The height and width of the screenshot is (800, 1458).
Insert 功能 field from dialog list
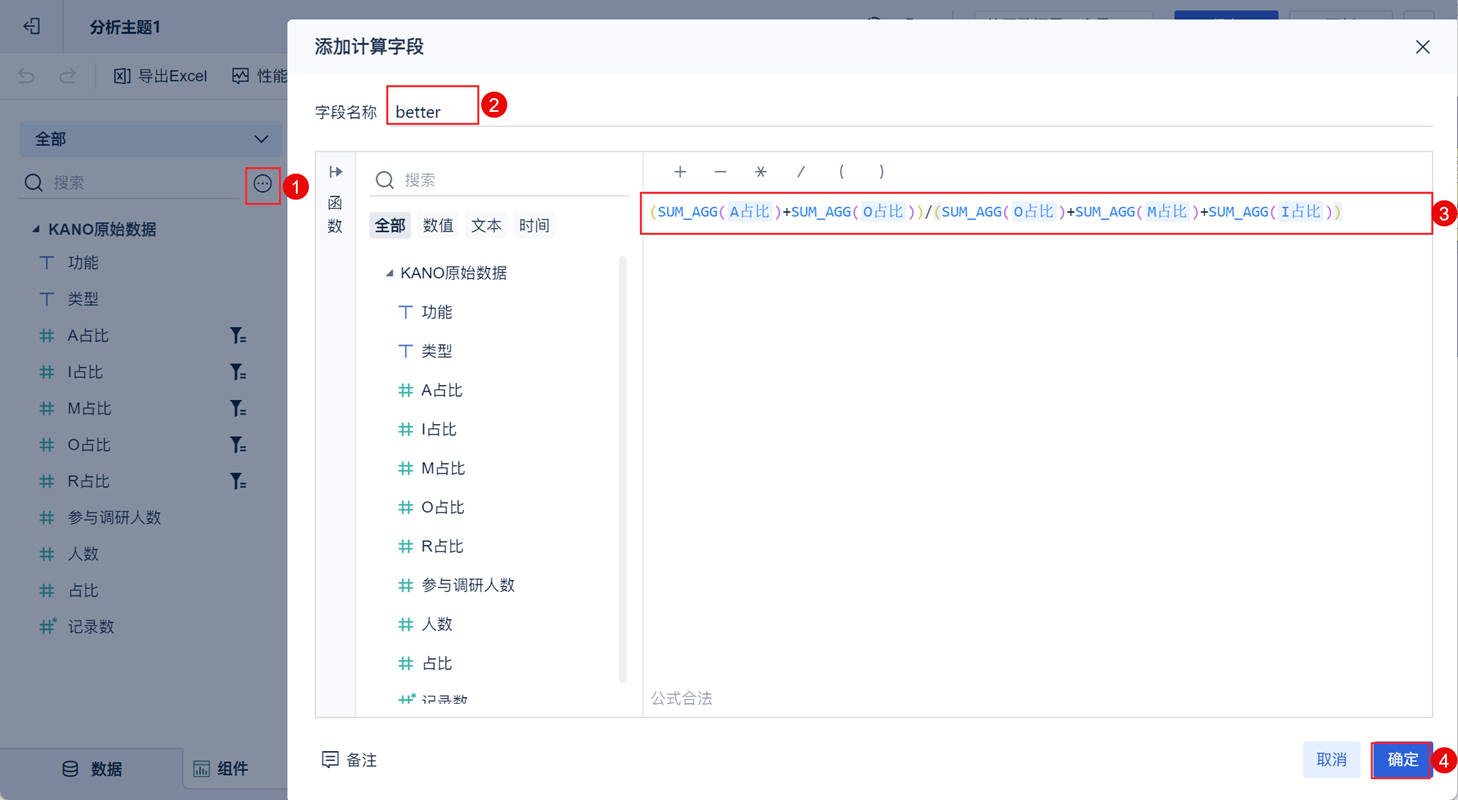[x=437, y=312]
